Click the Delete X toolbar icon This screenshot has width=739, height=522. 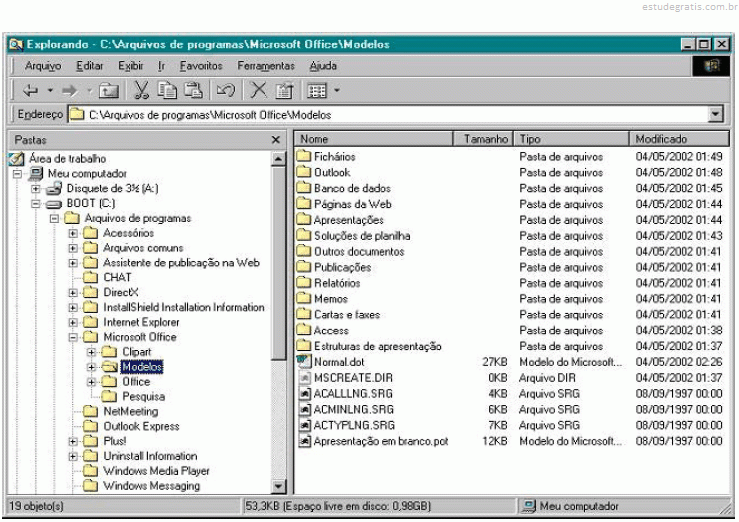[258, 90]
